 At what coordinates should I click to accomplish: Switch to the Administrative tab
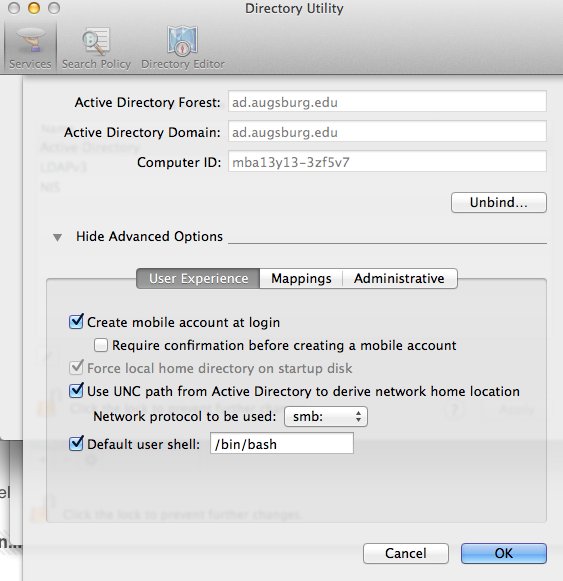(x=400, y=278)
